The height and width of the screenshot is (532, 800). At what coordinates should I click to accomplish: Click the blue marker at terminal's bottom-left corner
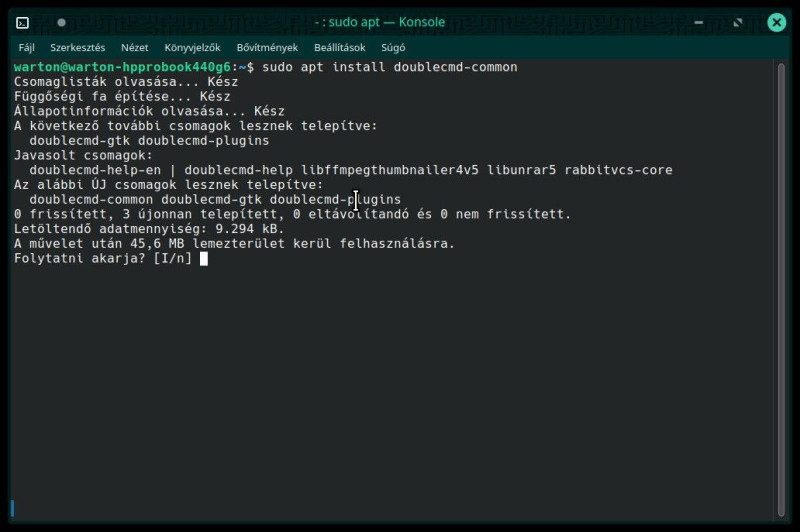pyautogui.click(x=12, y=508)
